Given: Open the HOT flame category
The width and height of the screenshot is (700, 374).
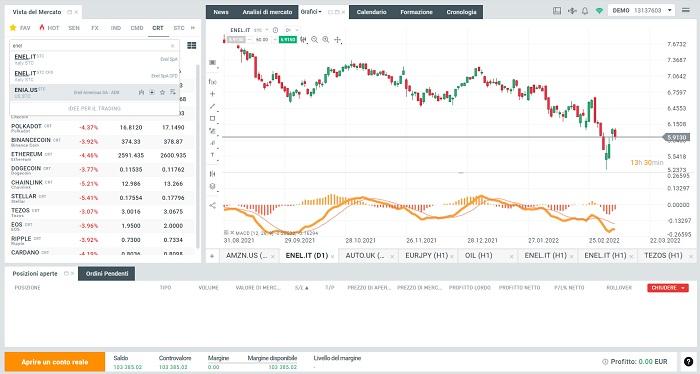Looking at the screenshot, I should click(x=49, y=28).
